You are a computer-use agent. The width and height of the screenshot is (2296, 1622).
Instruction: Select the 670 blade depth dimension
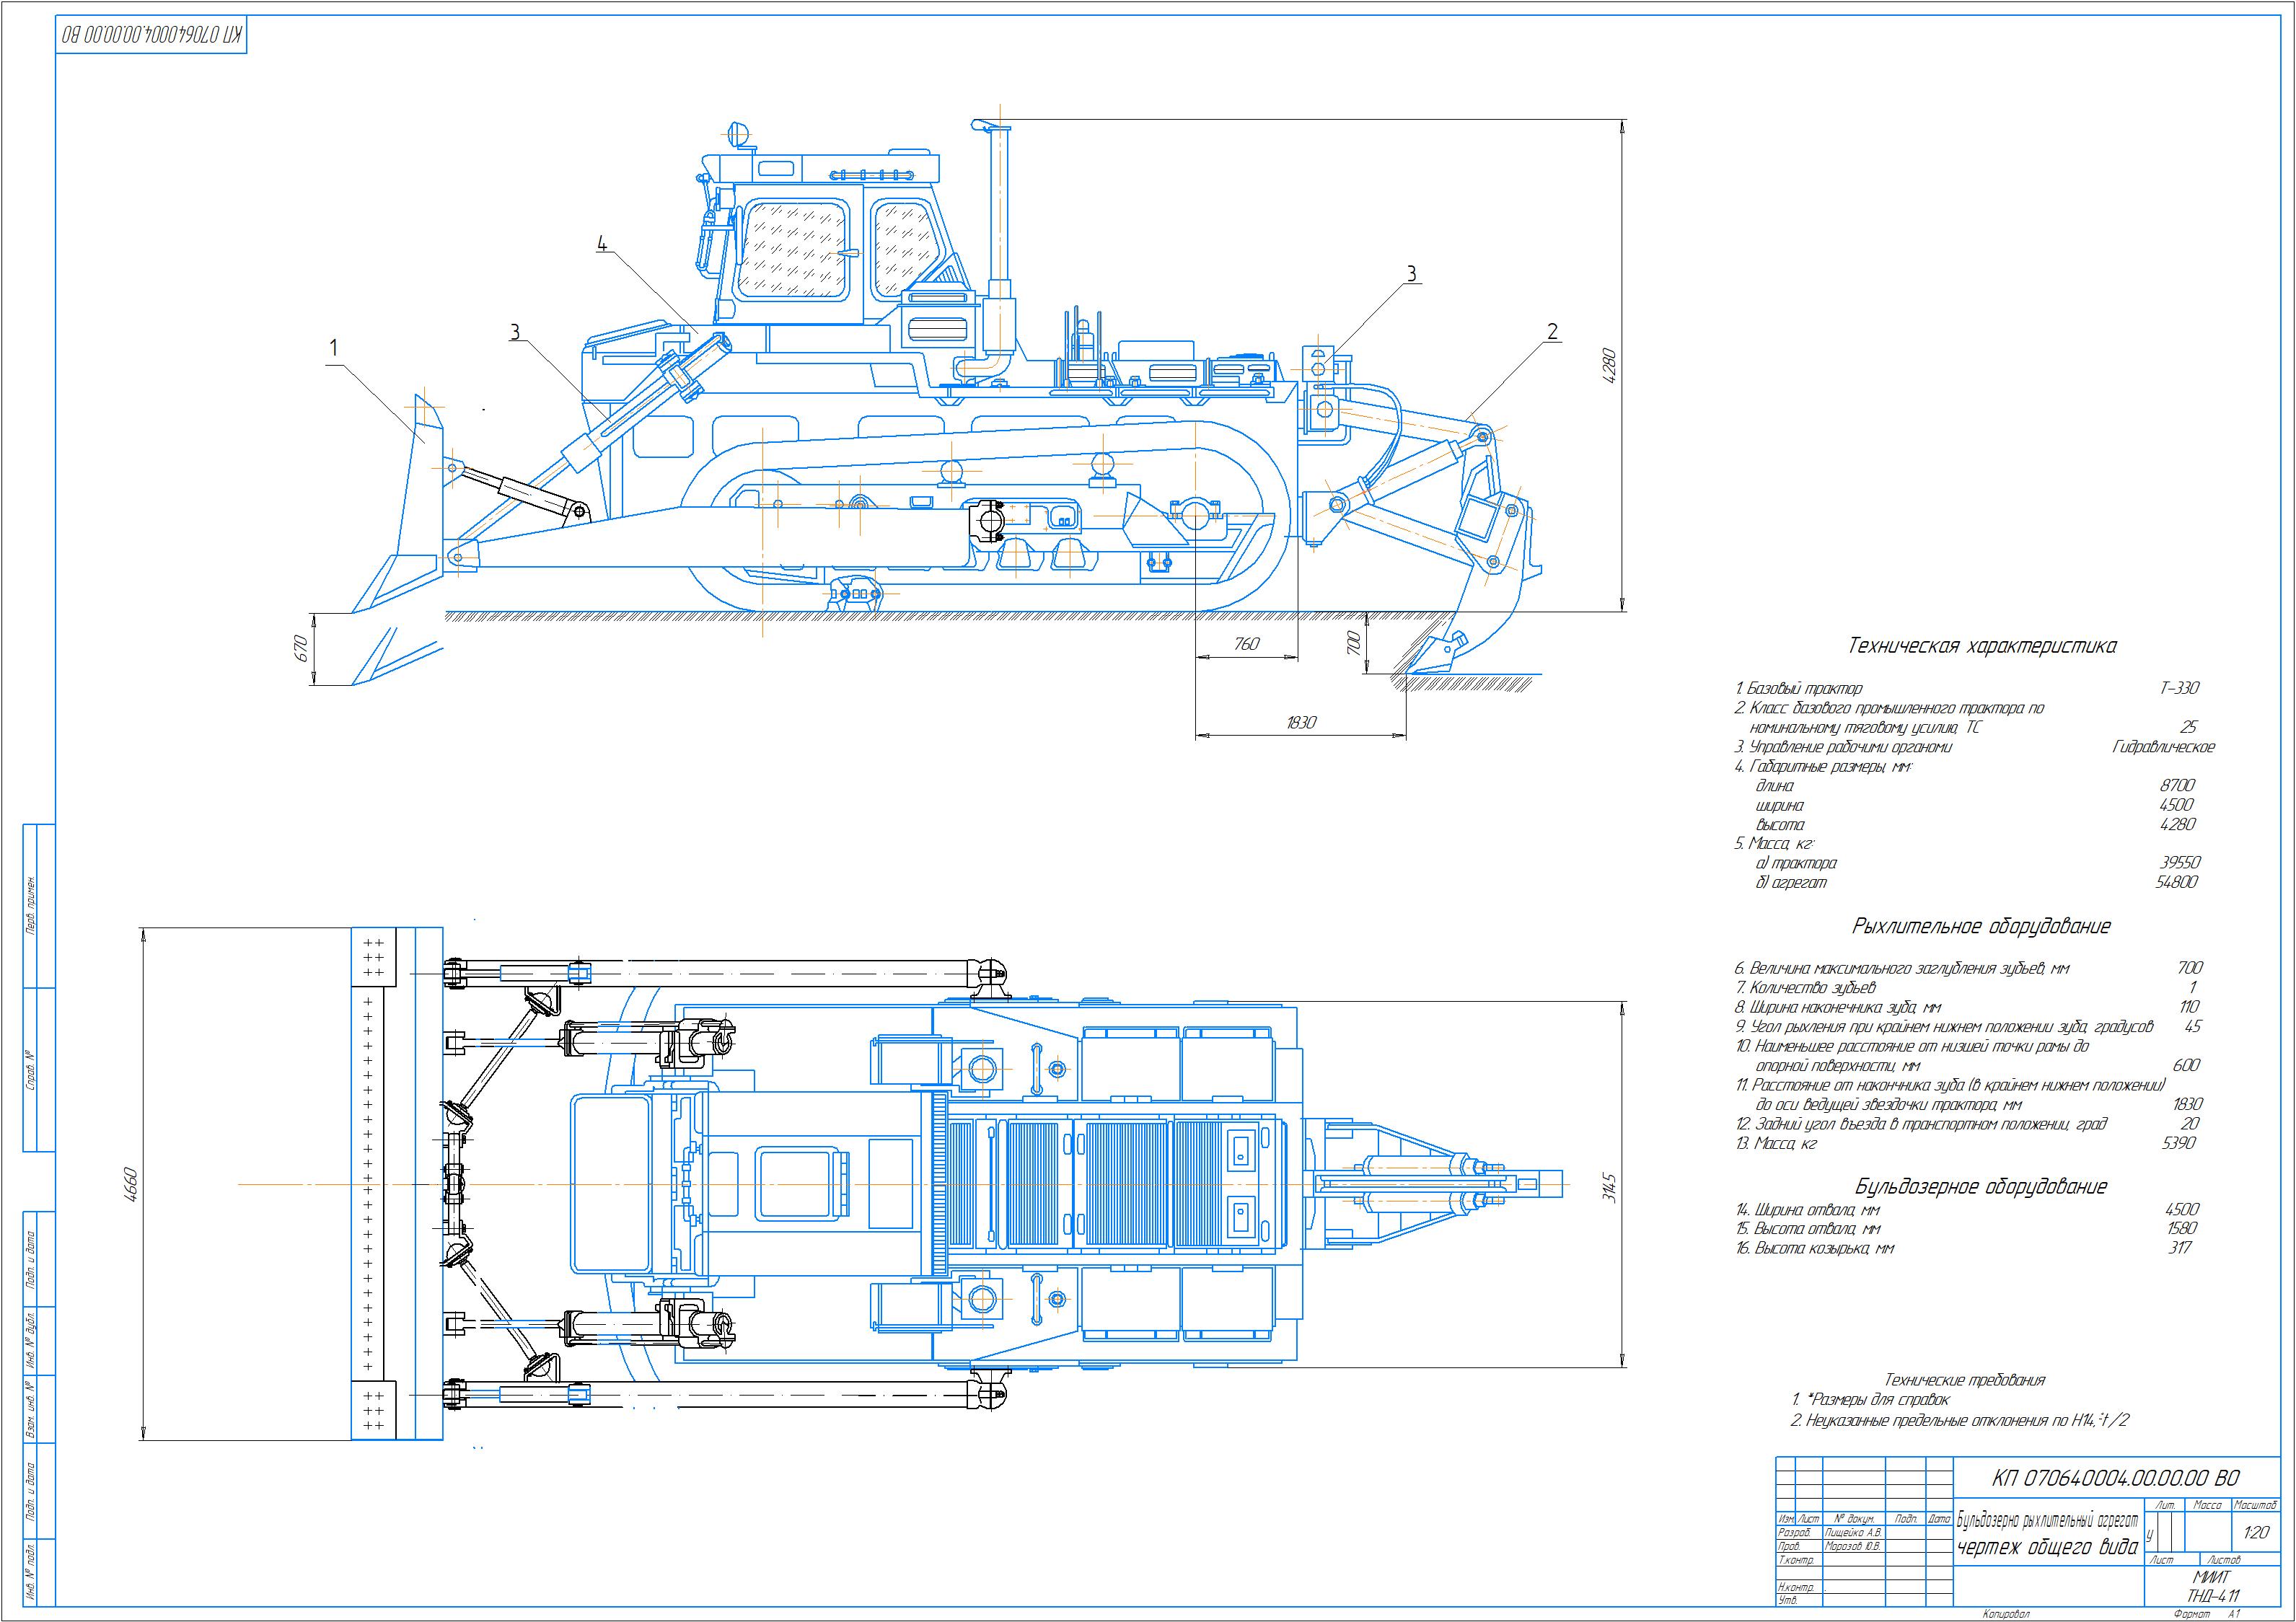301,648
